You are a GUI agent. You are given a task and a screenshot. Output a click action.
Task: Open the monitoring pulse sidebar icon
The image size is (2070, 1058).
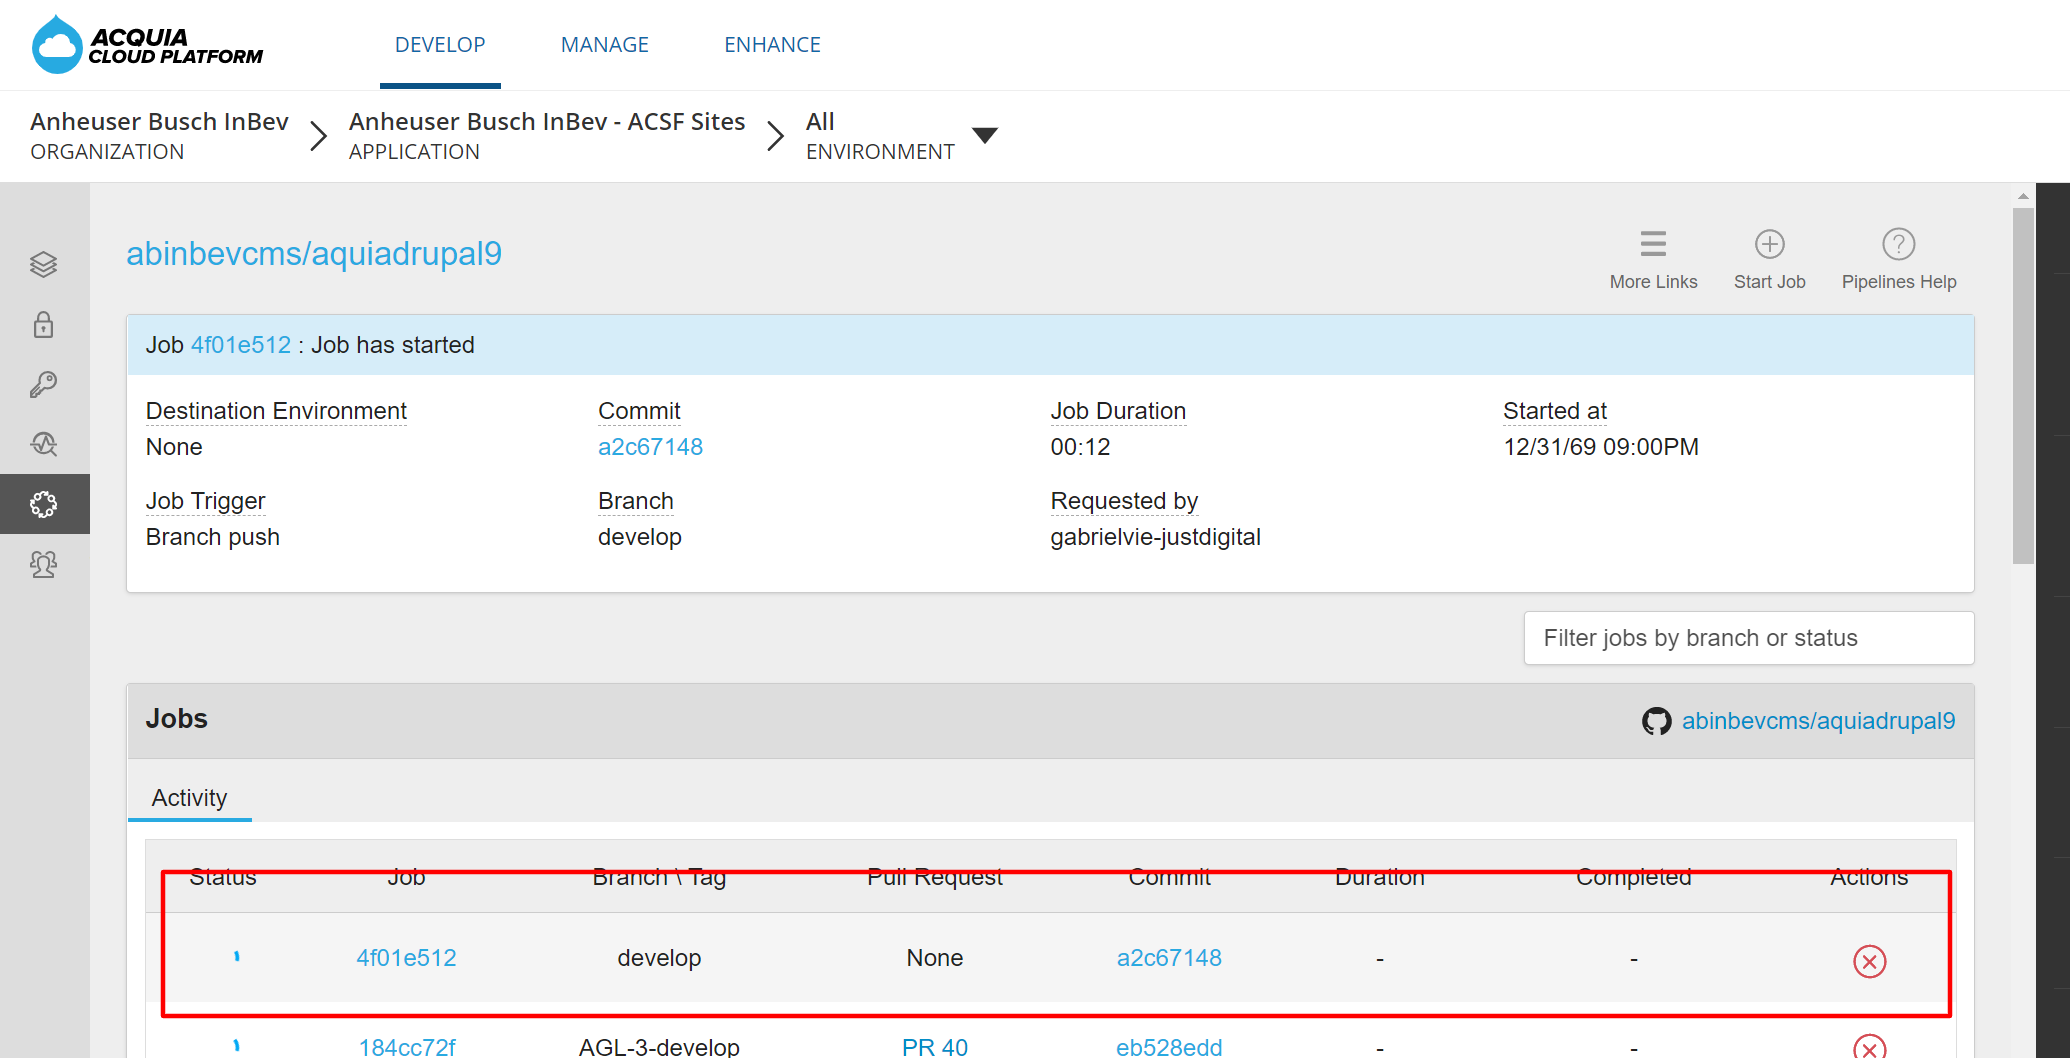point(44,444)
